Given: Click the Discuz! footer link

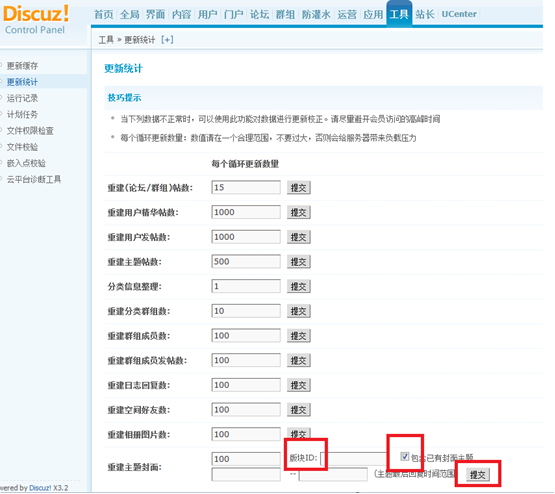Looking at the screenshot, I should (40, 488).
